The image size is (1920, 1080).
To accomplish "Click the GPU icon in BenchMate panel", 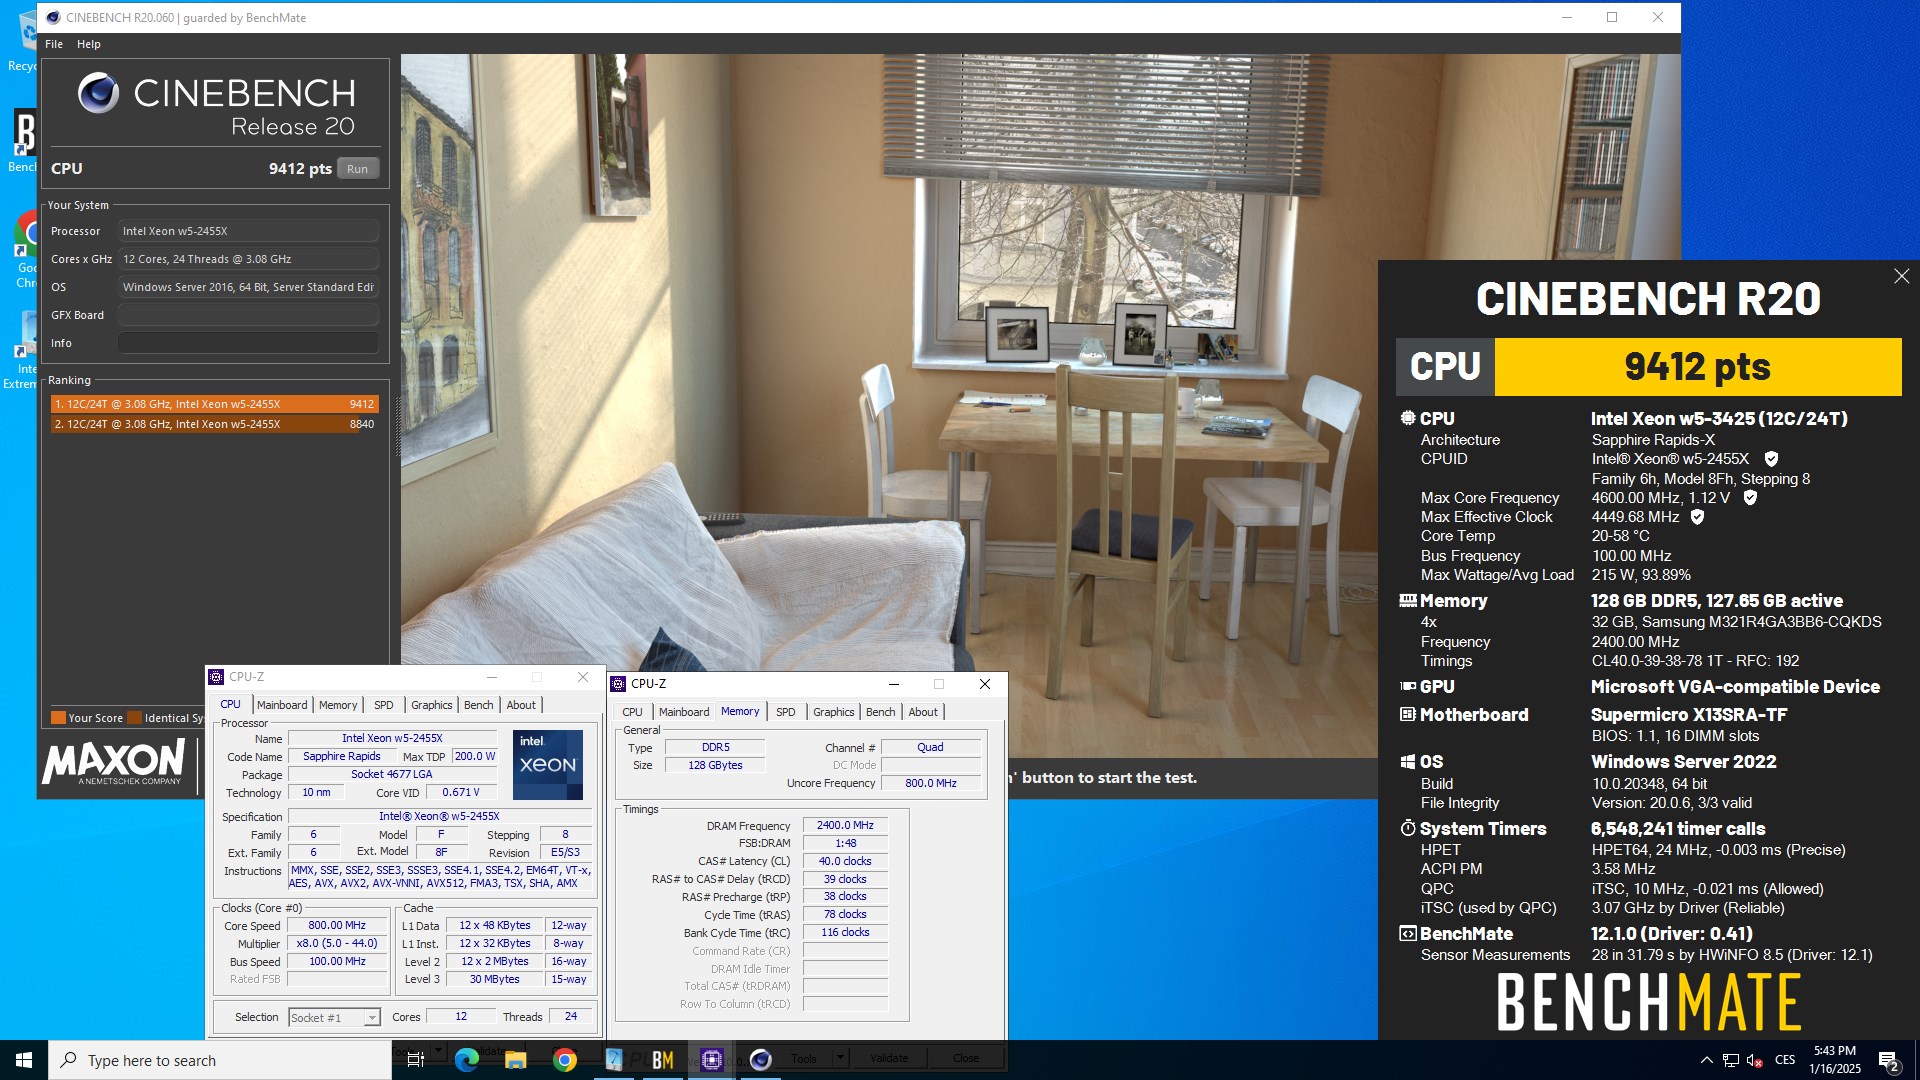I will [1408, 687].
